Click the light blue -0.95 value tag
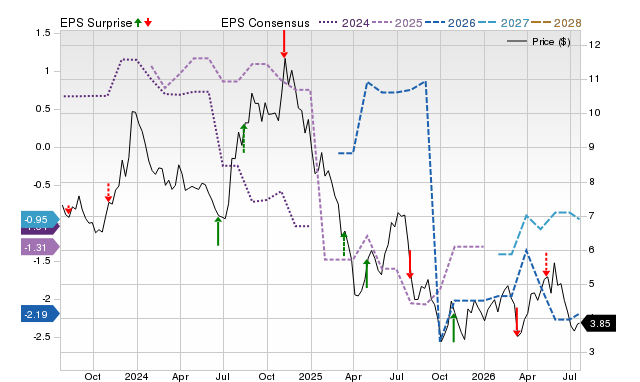Viewport: 640px width, 382px height. [40, 220]
